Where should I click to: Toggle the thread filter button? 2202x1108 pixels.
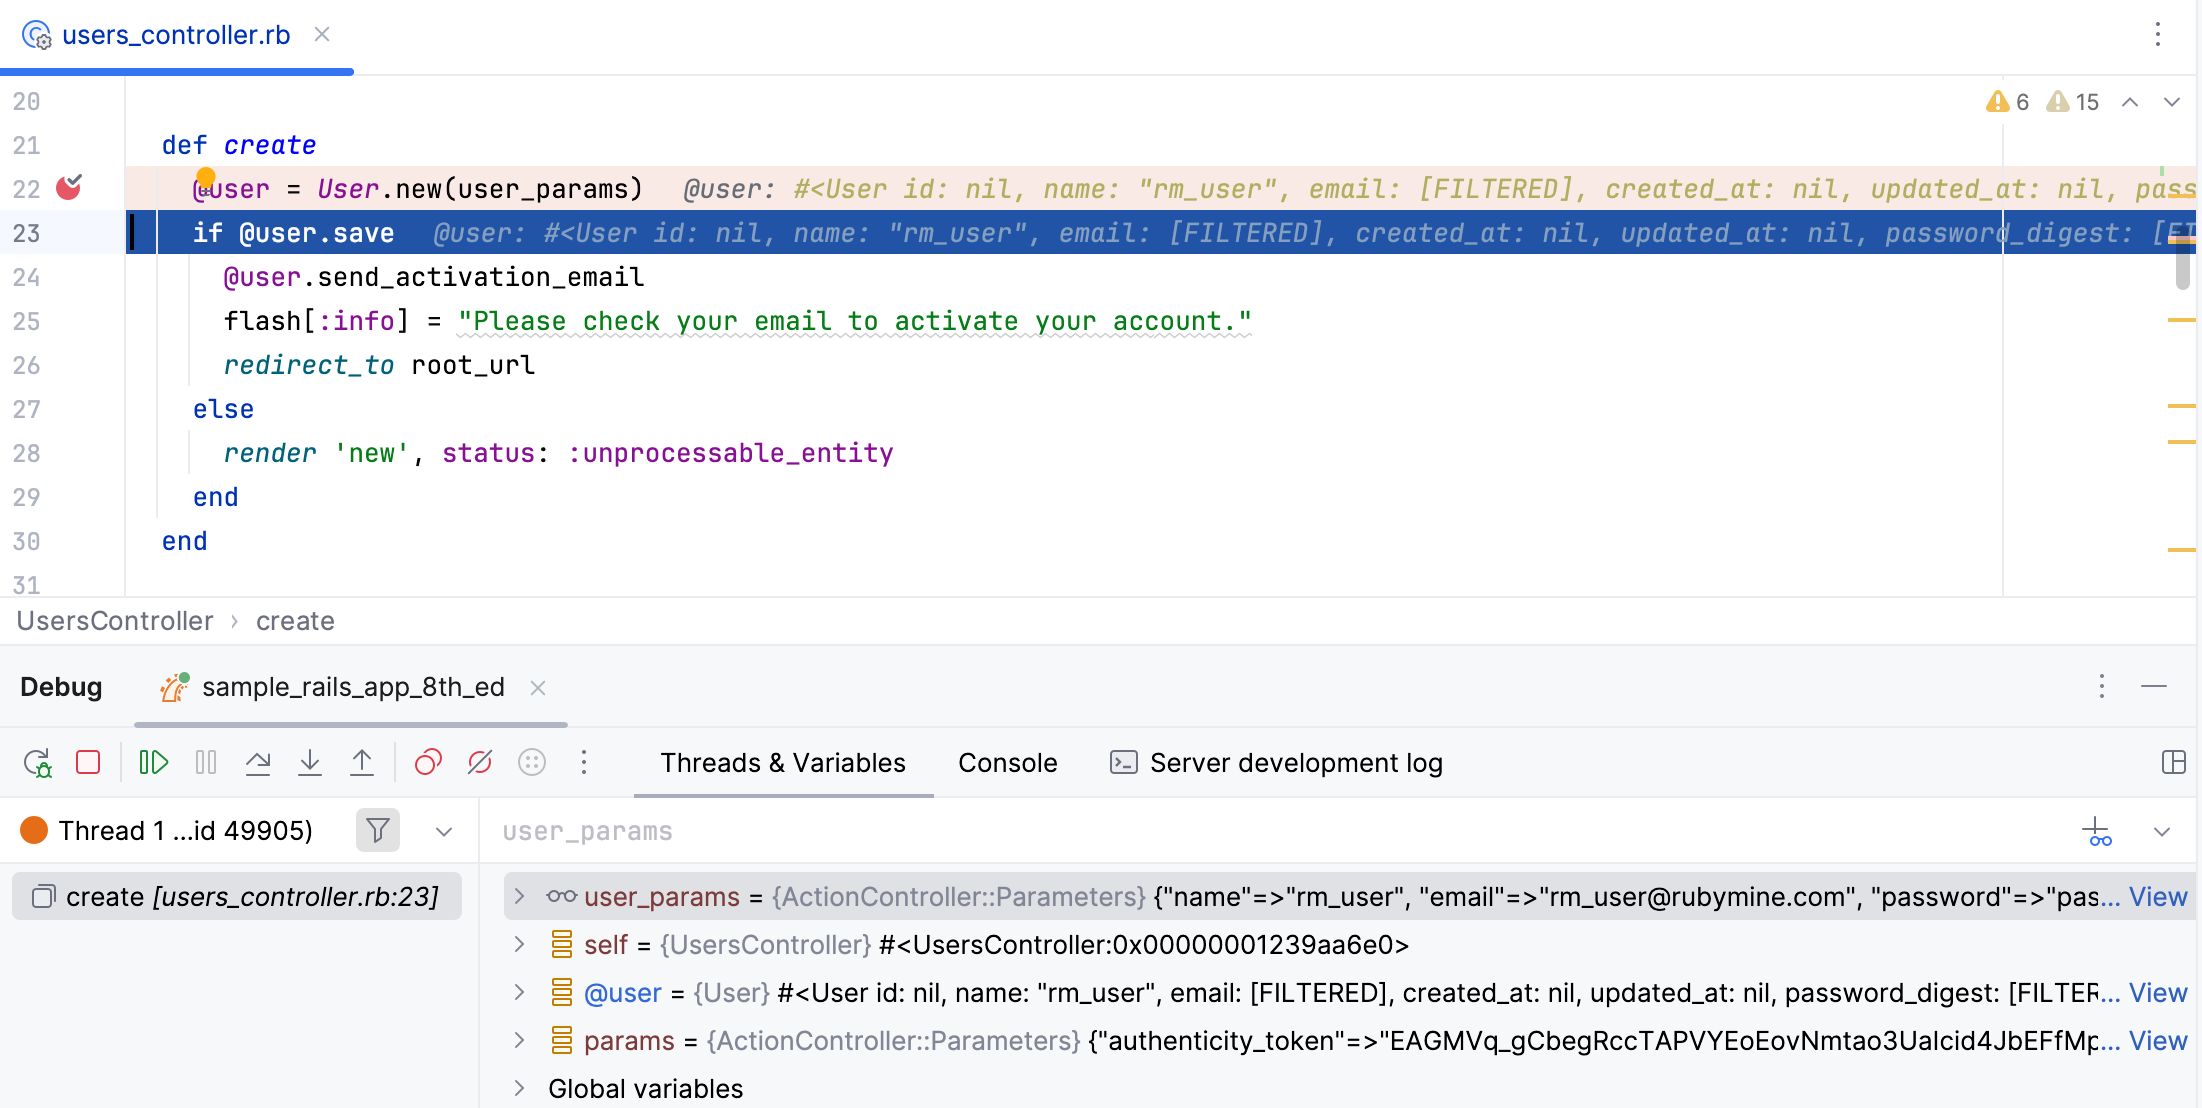378,830
